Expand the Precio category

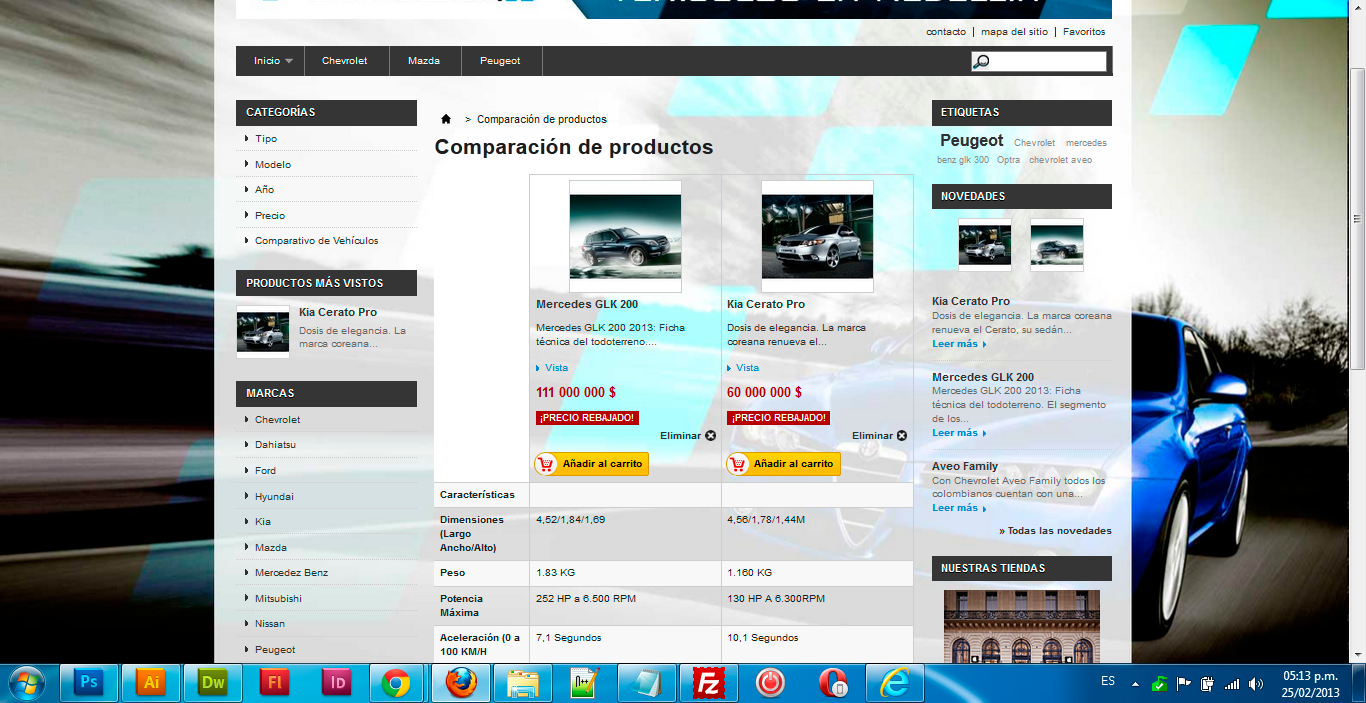coord(270,215)
